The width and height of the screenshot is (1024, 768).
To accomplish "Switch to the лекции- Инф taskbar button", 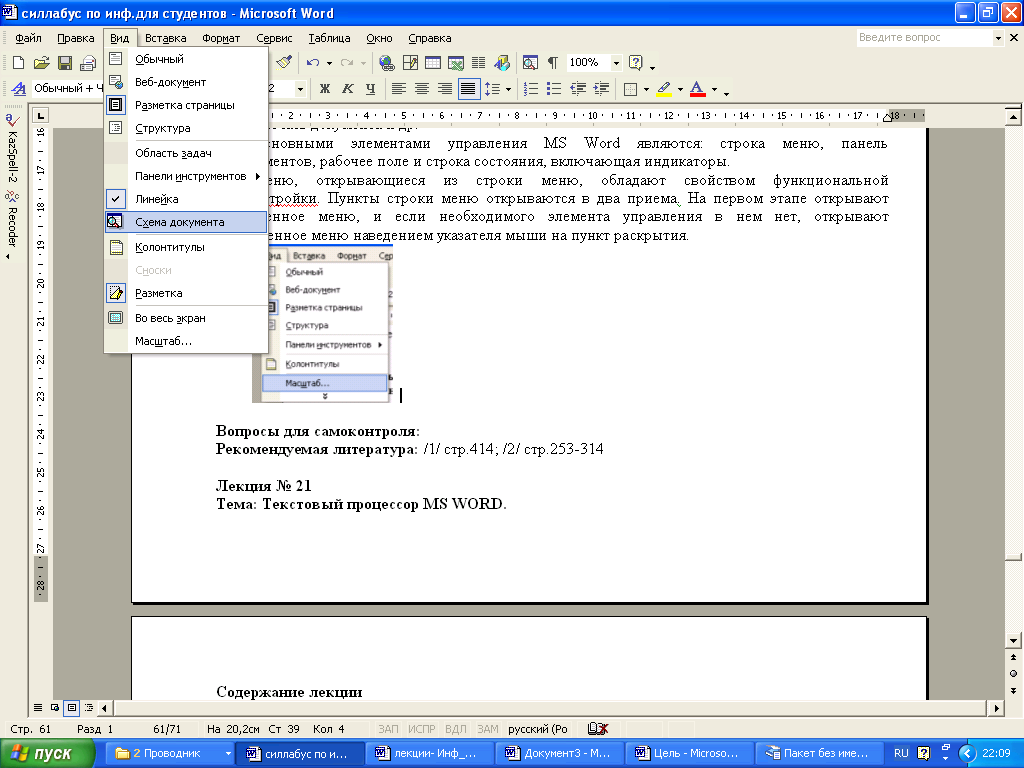I will (x=429, y=753).
